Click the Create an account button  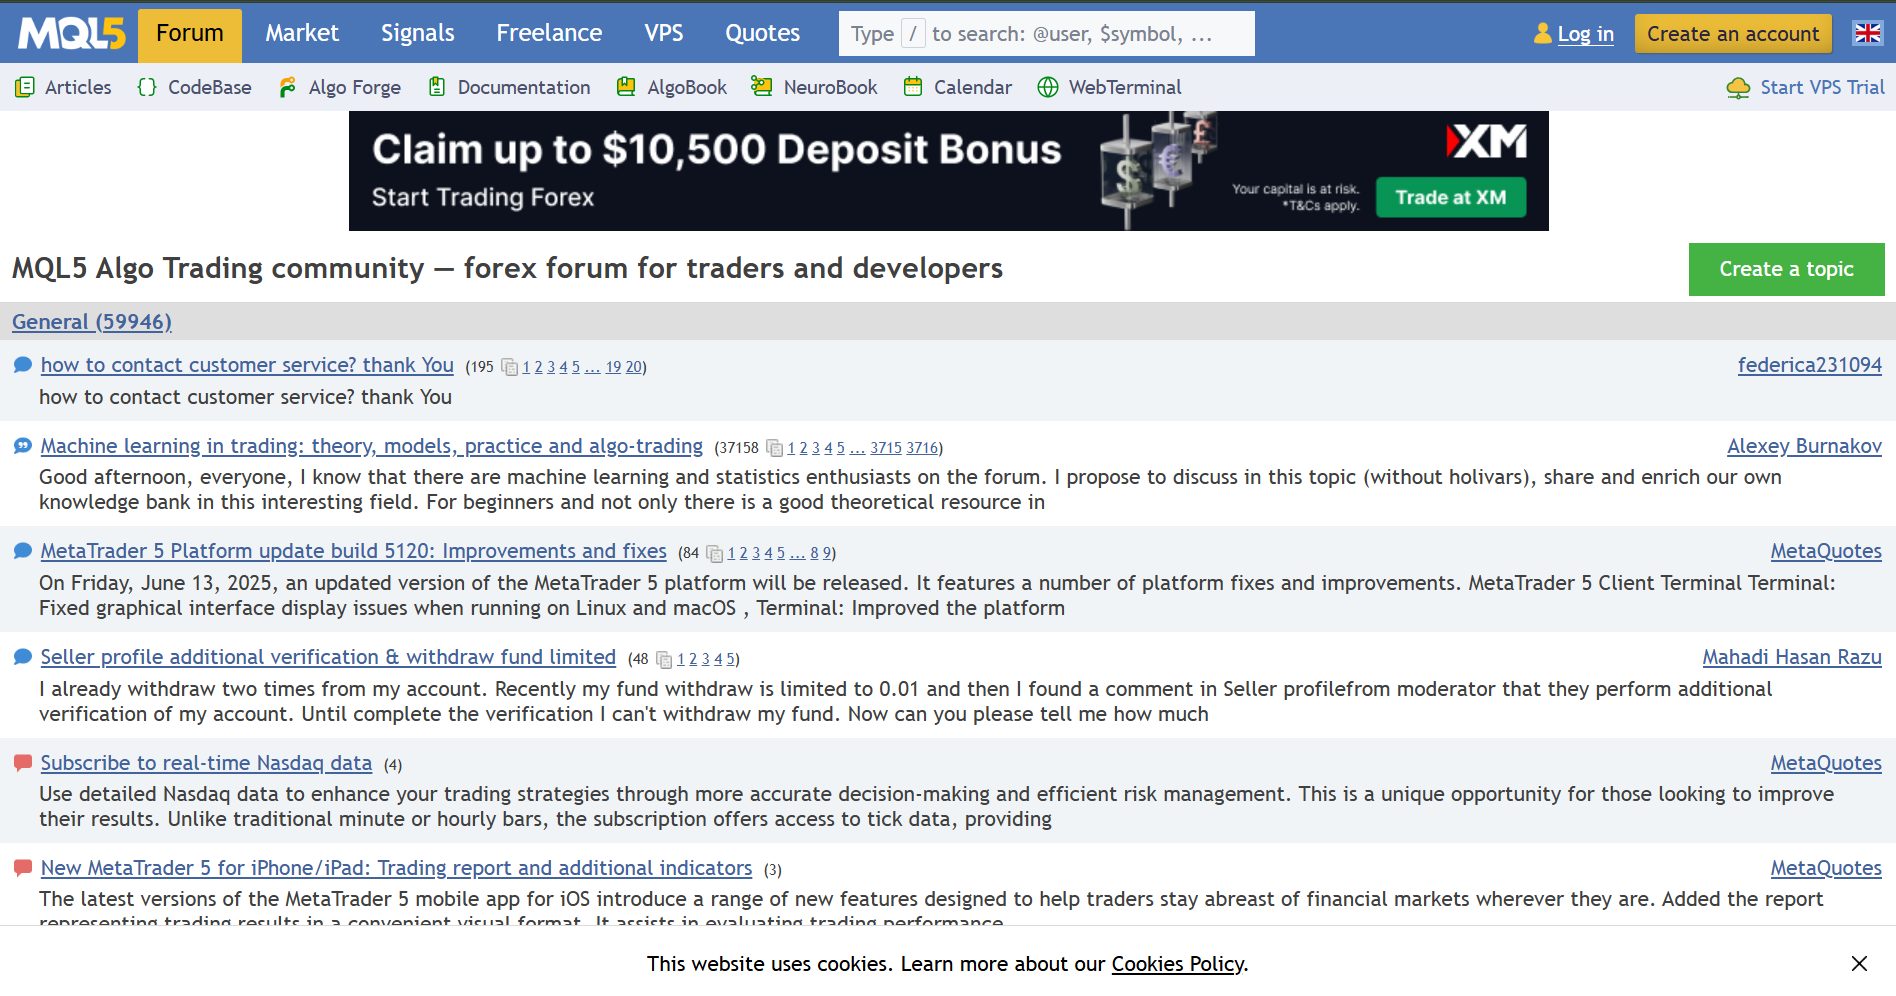1732,34
